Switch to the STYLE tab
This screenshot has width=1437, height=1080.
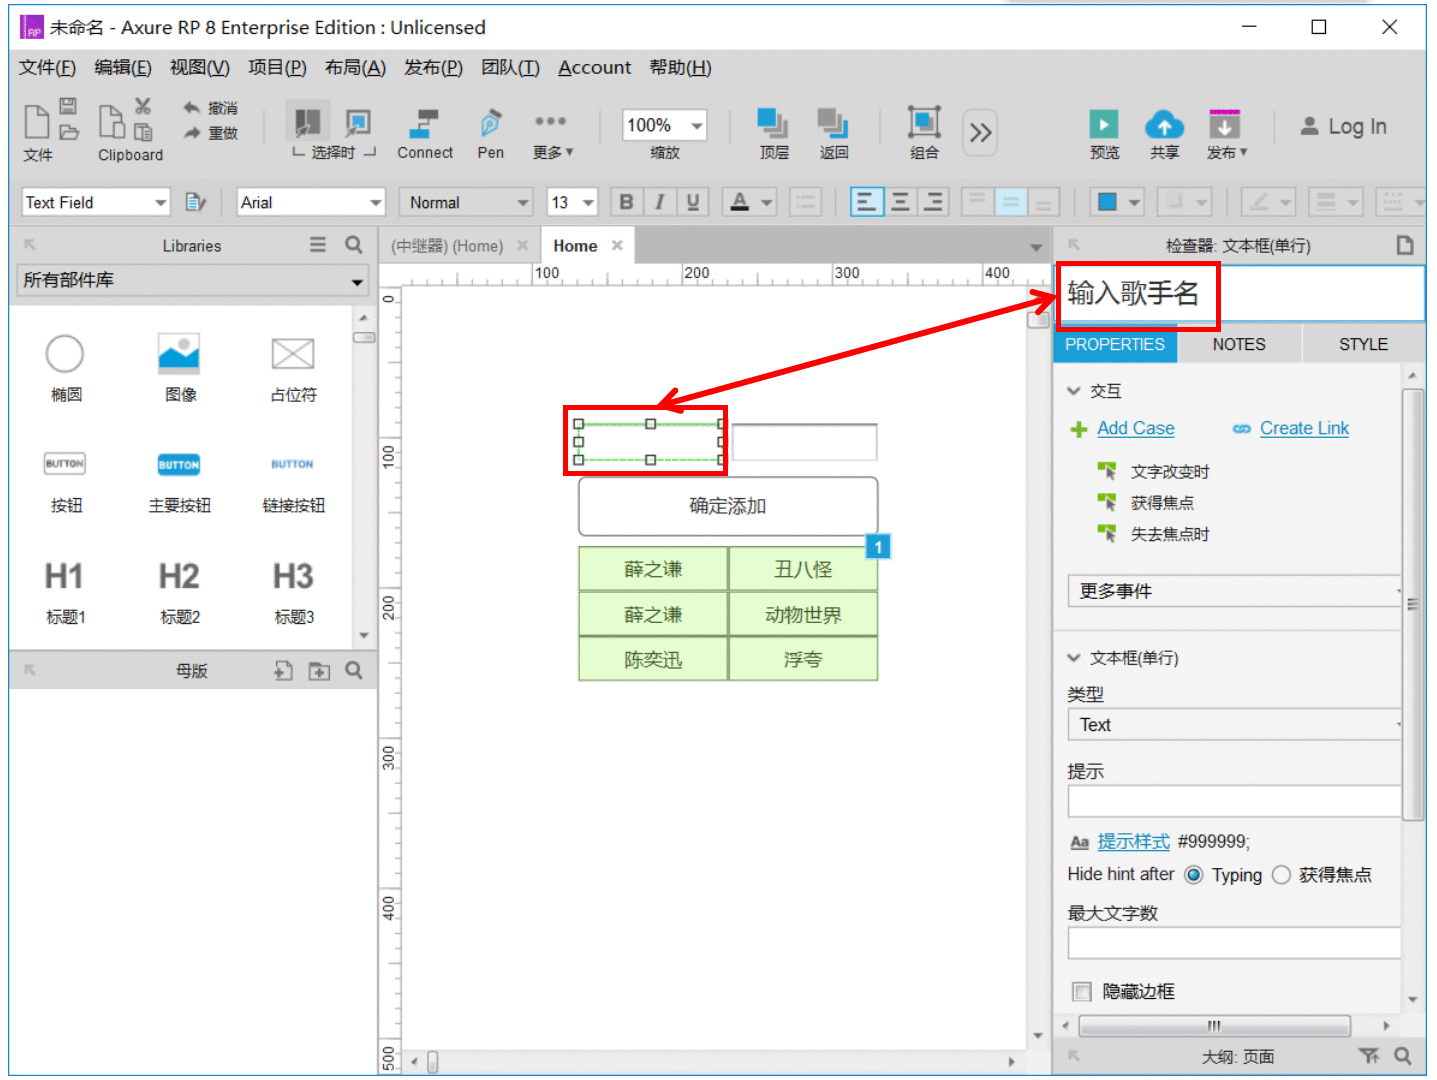1363,344
